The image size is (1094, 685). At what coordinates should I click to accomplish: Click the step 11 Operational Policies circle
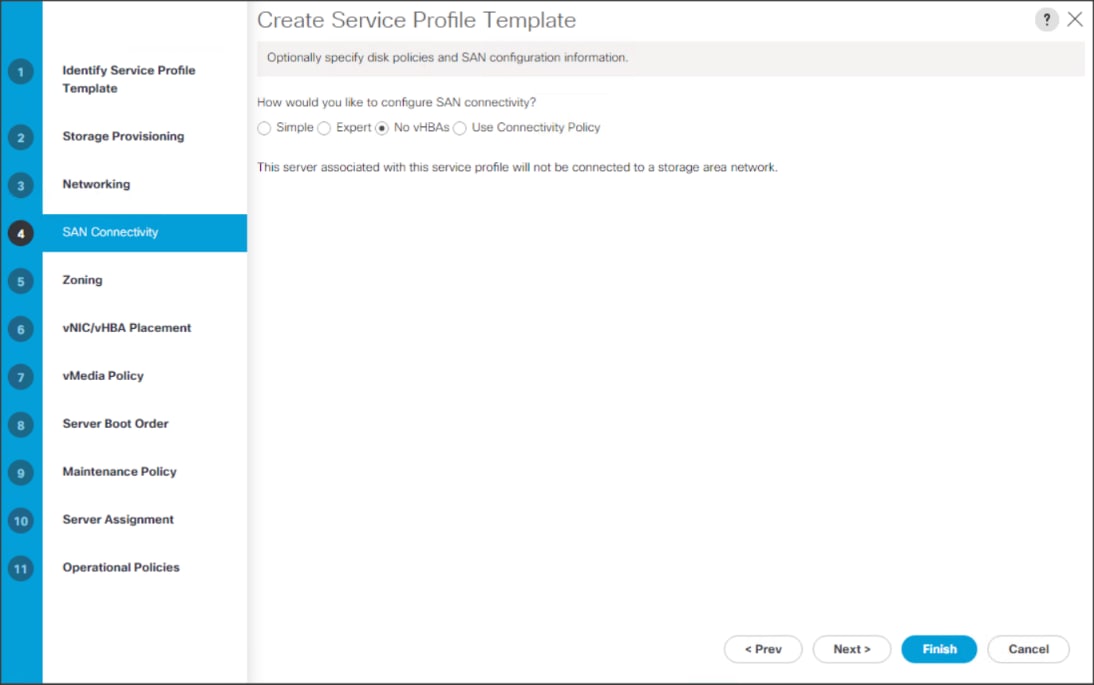(x=21, y=569)
